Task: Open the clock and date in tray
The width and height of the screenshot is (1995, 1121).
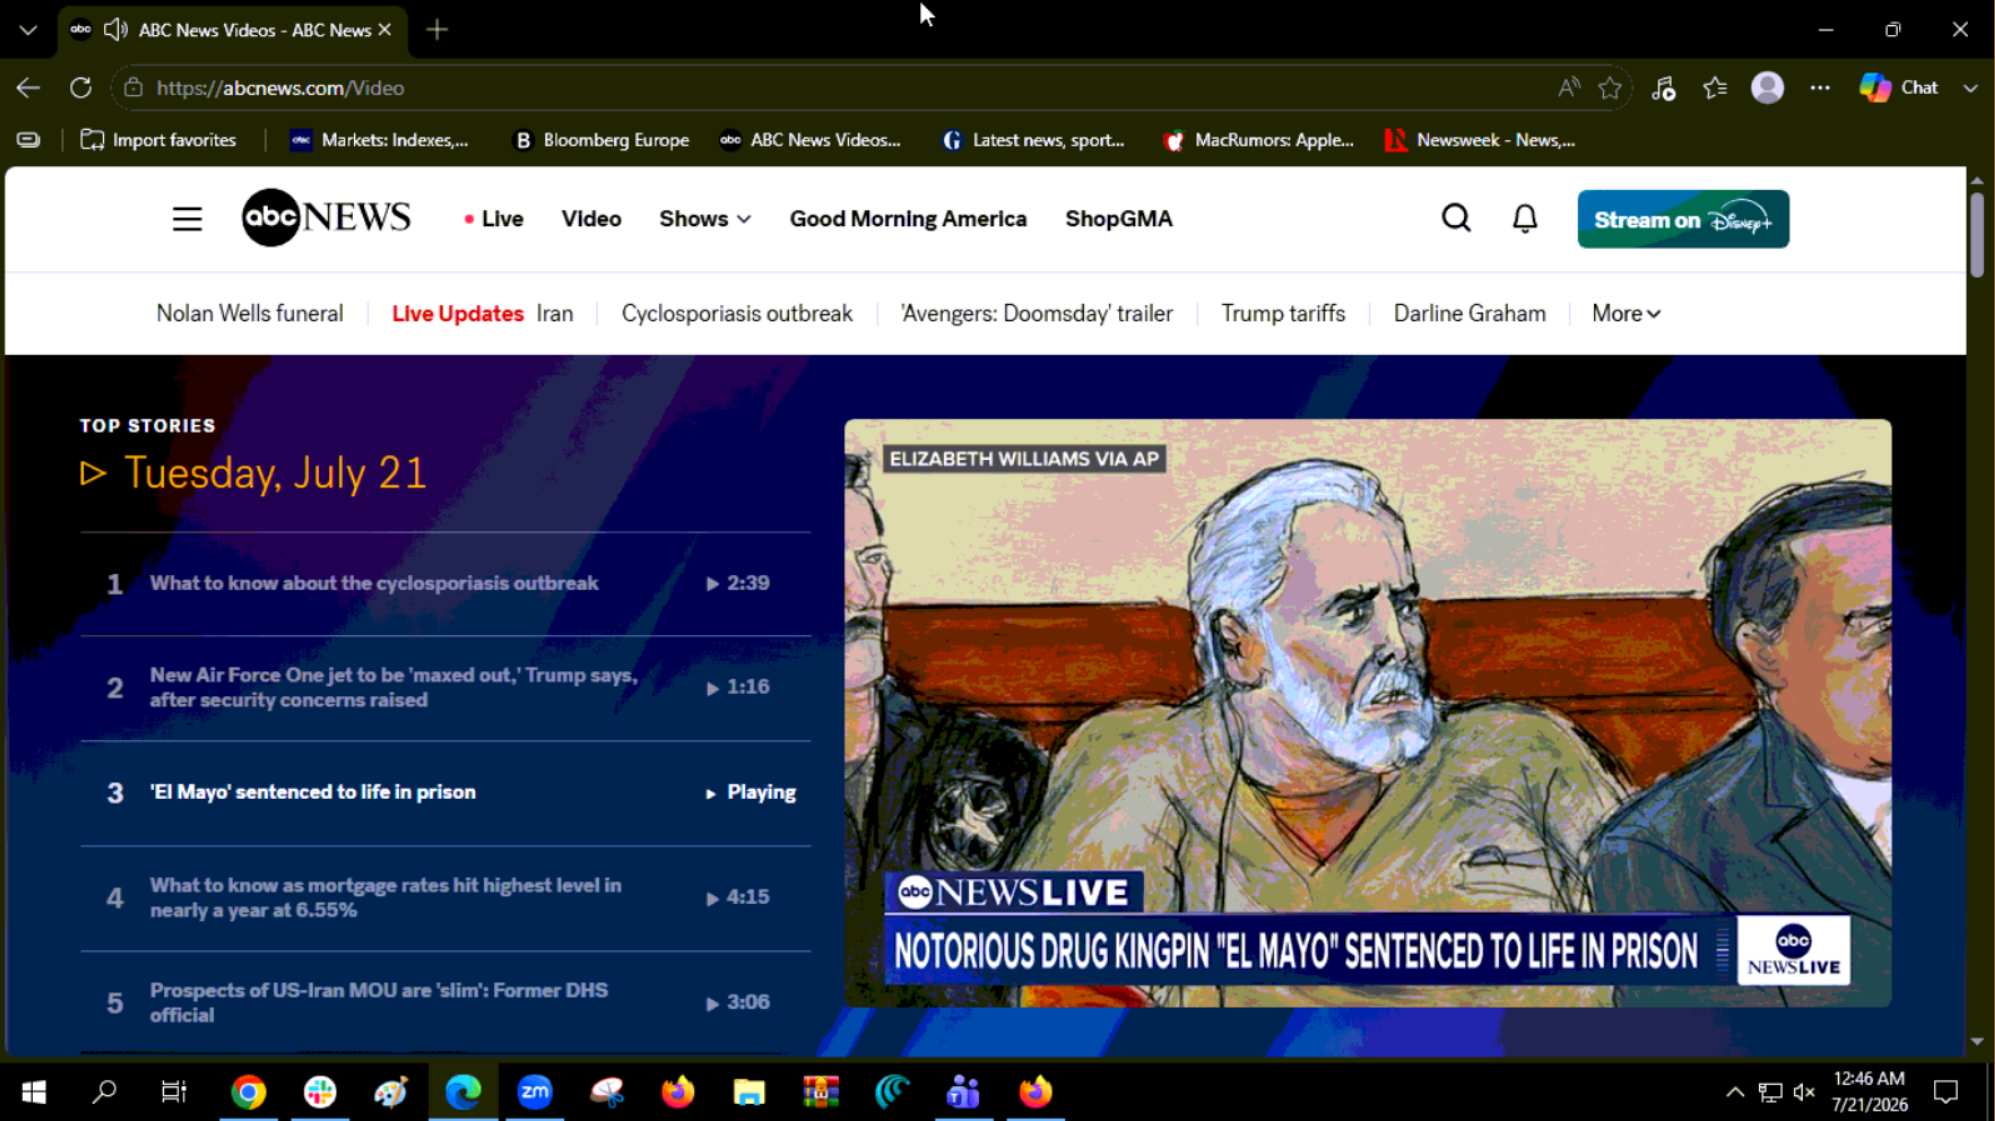Action: (x=1869, y=1091)
